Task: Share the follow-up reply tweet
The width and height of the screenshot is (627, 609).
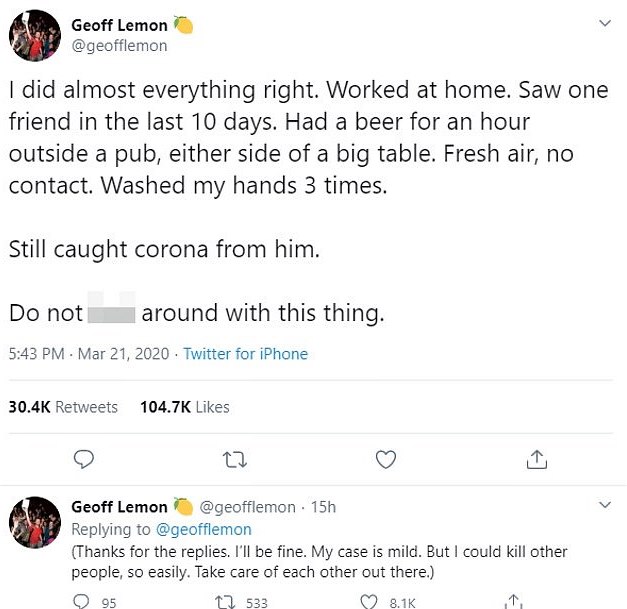Action: [514, 602]
